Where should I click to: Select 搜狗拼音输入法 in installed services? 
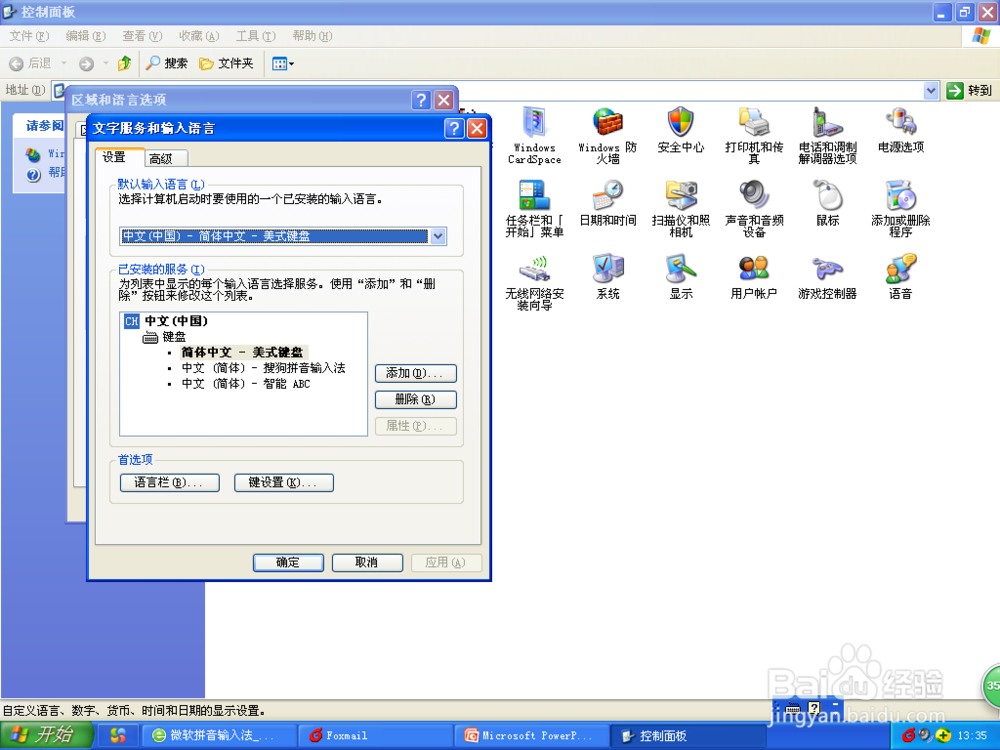[x=263, y=368]
